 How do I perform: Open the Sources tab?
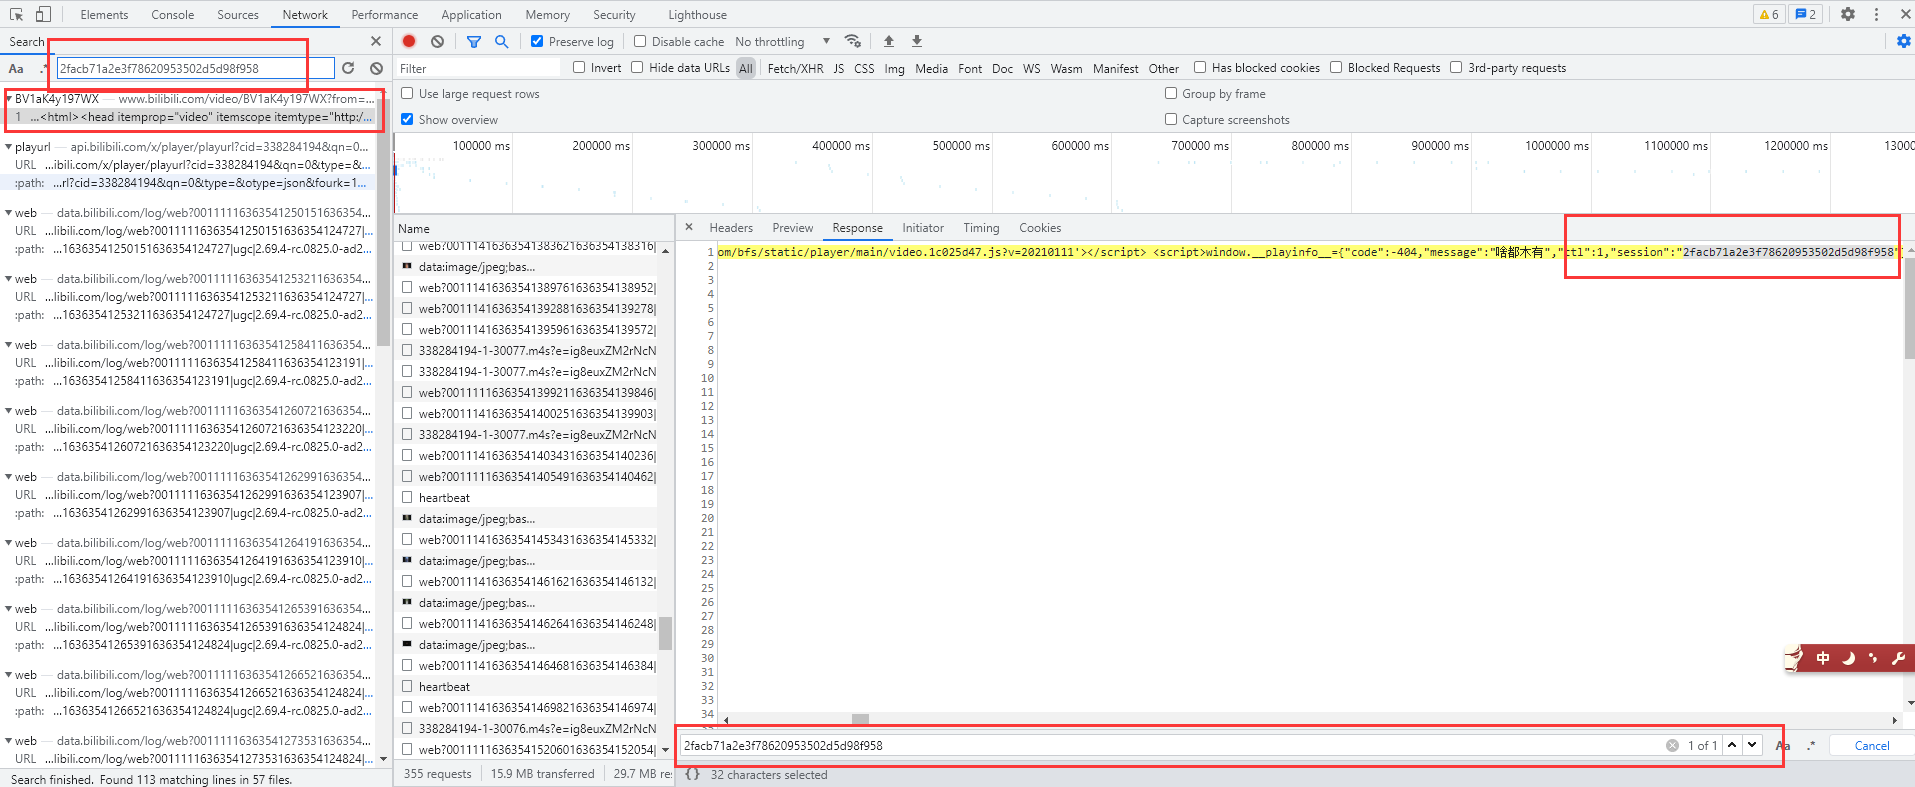[238, 15]
